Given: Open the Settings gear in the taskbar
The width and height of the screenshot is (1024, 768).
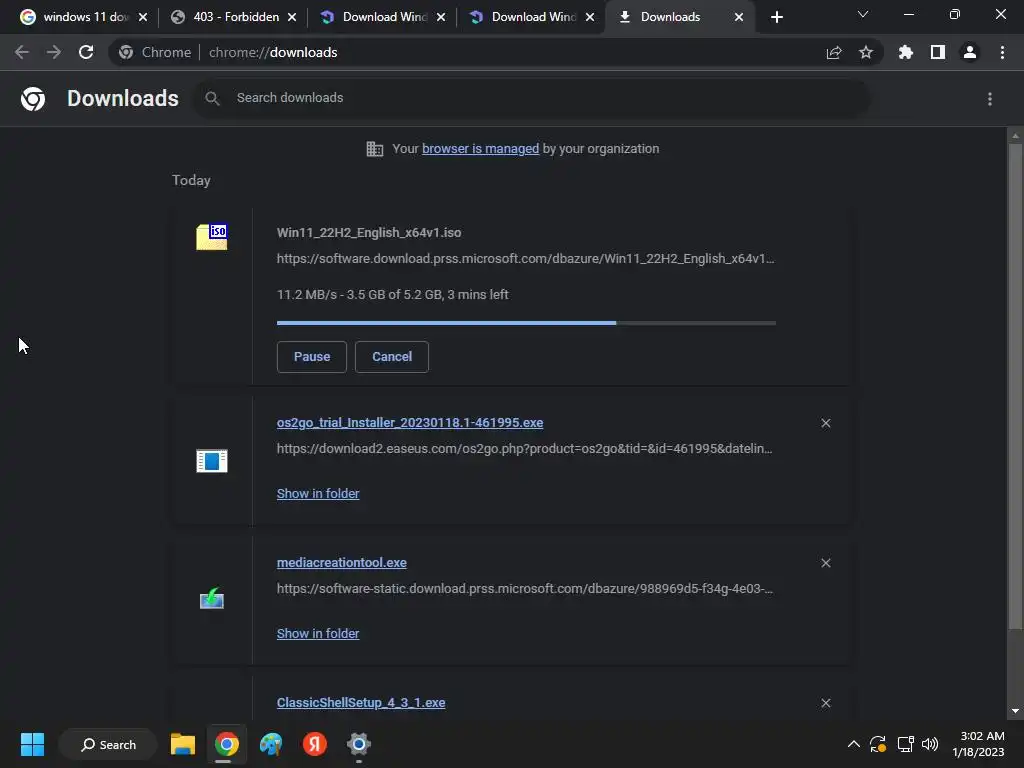Looking at the screenshot, I should 359,744.
